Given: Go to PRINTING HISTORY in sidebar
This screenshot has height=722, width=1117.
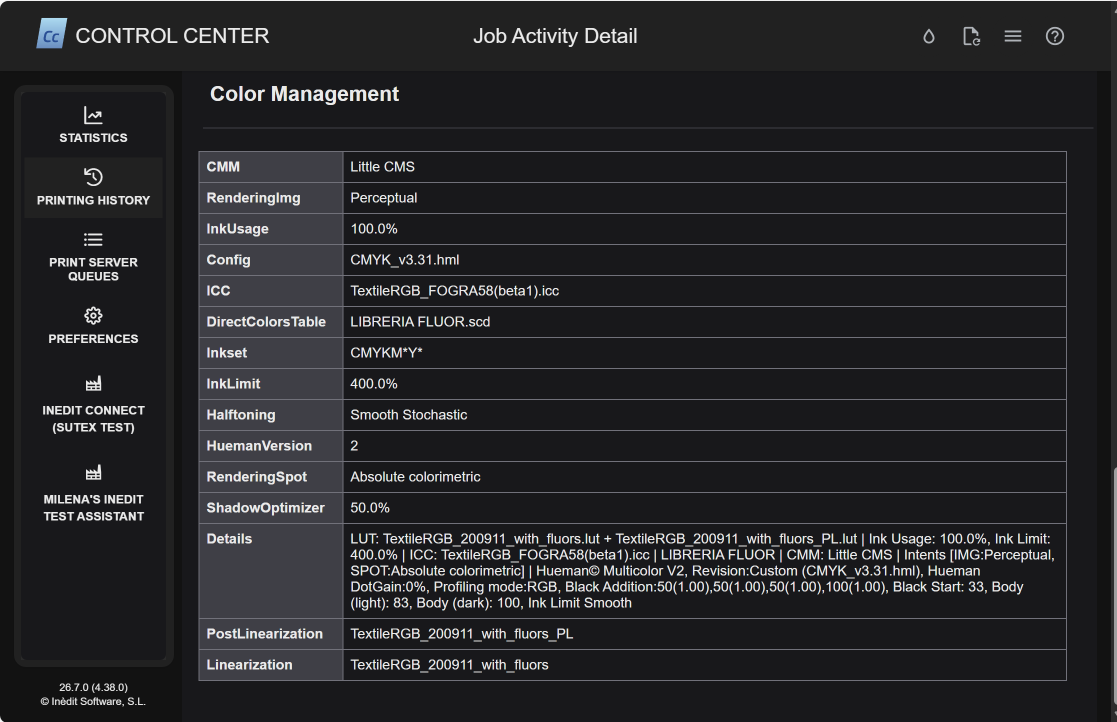Looking at the screenshot, I should pos(93,188).
